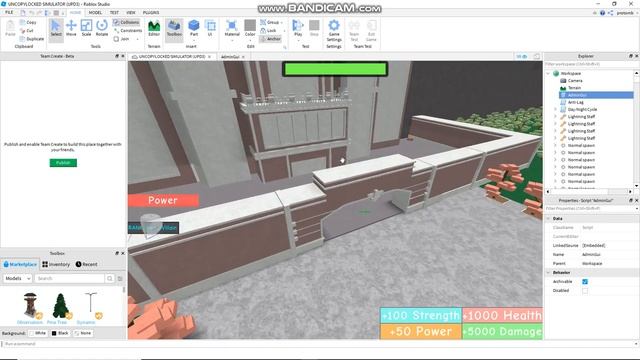Screen dimensions: 640x360
Task: Open the Color dropdown arrow
Action: click(250, 40)
